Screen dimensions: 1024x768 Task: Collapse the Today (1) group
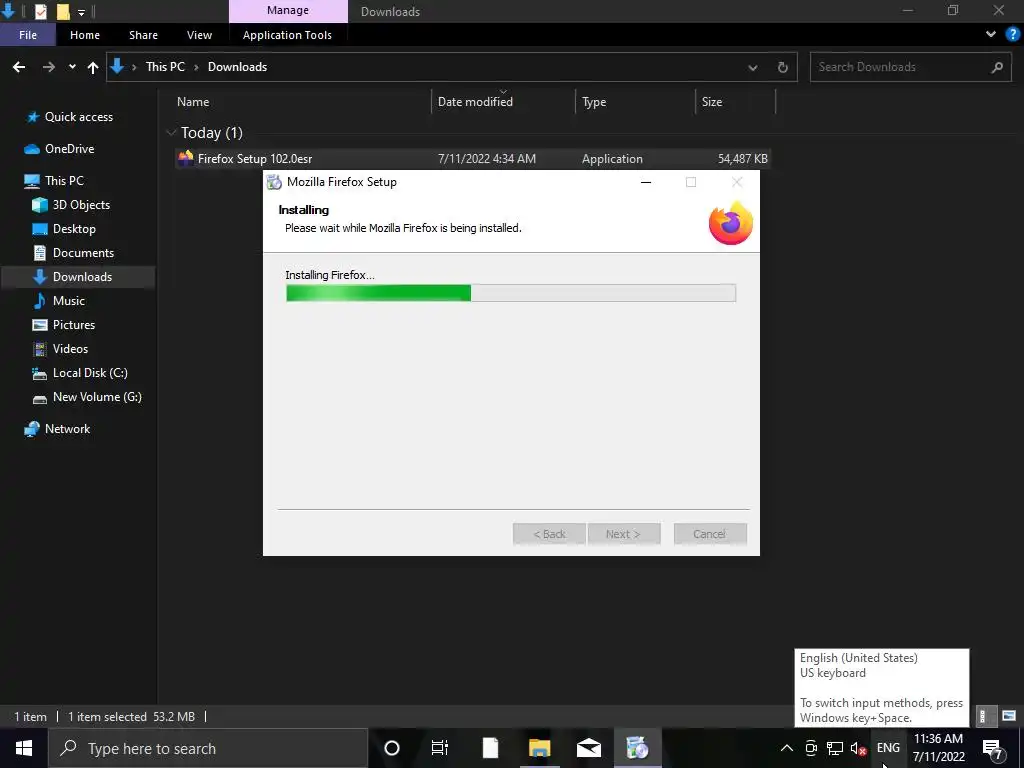click(x=171, y=133)
